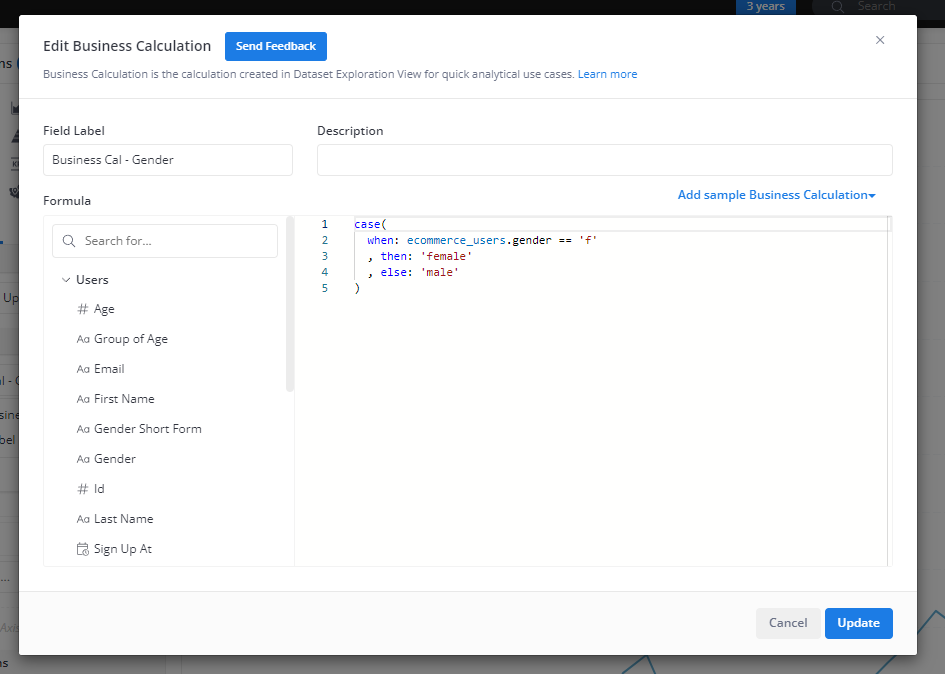Click the text-type icon beside Gender Short Form
Image resolution: width=945 pixels, height=674 pixels.
click(83, 429)
